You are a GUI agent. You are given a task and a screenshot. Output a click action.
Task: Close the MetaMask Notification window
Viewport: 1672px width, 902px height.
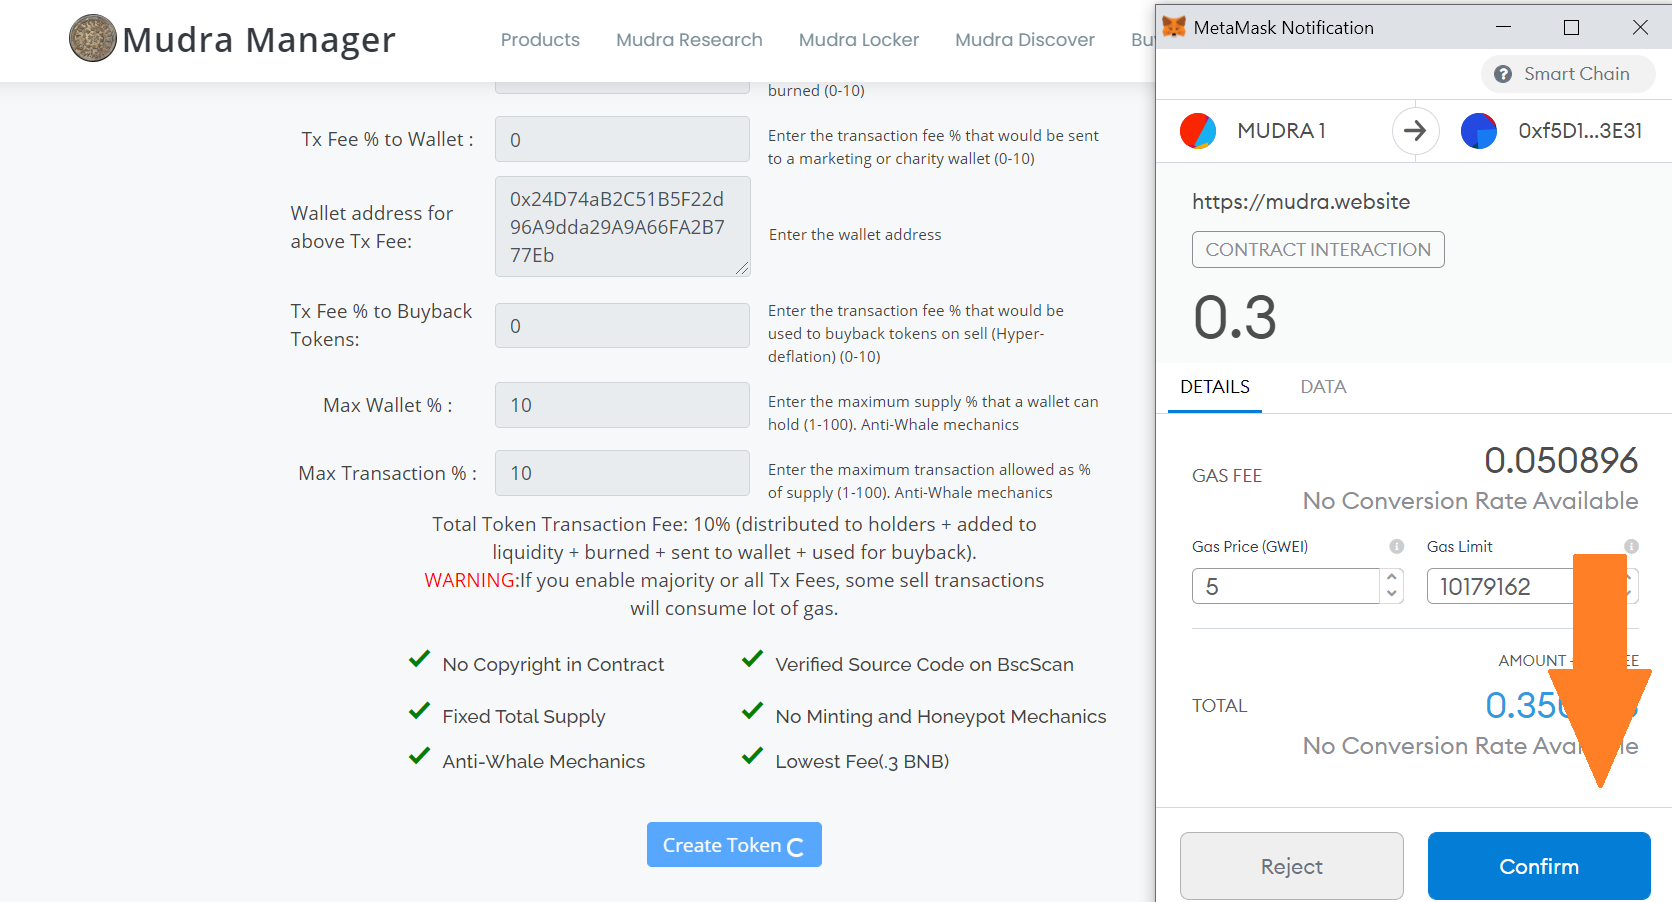[x=1640, y=27]
